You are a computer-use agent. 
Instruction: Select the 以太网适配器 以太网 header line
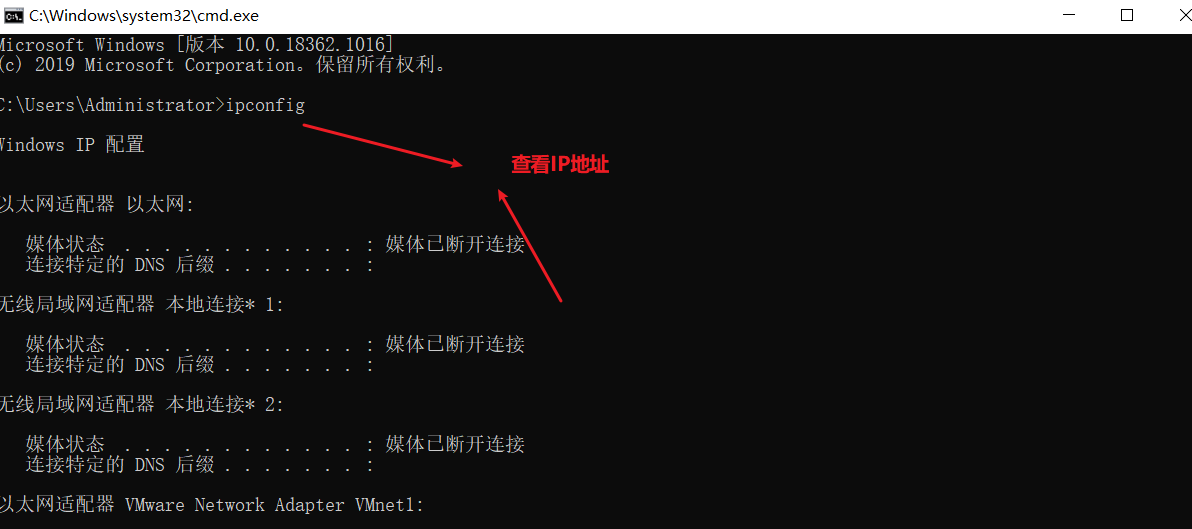point(97,205)
